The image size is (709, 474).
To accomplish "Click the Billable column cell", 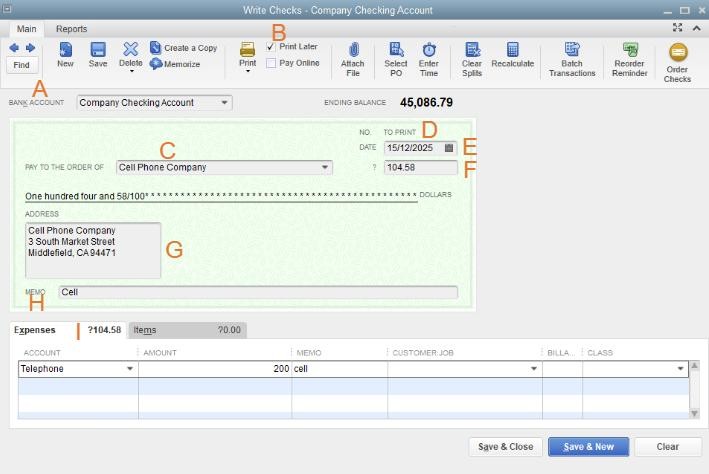I will 562,369.
